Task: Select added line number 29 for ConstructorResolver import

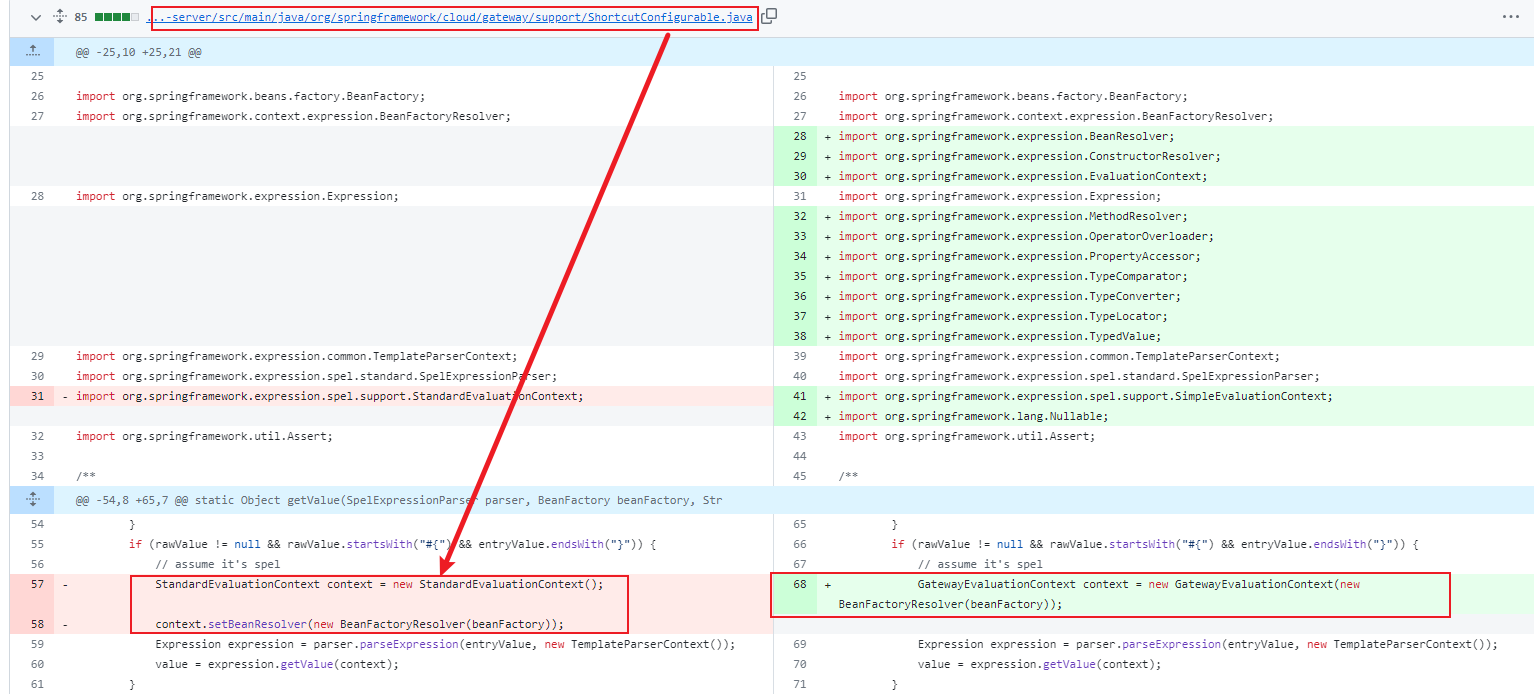Action: tap(799, 156)
